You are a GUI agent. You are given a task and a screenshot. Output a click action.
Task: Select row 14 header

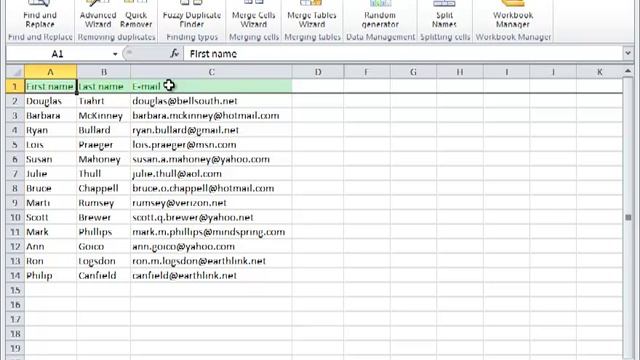[15, 276]
